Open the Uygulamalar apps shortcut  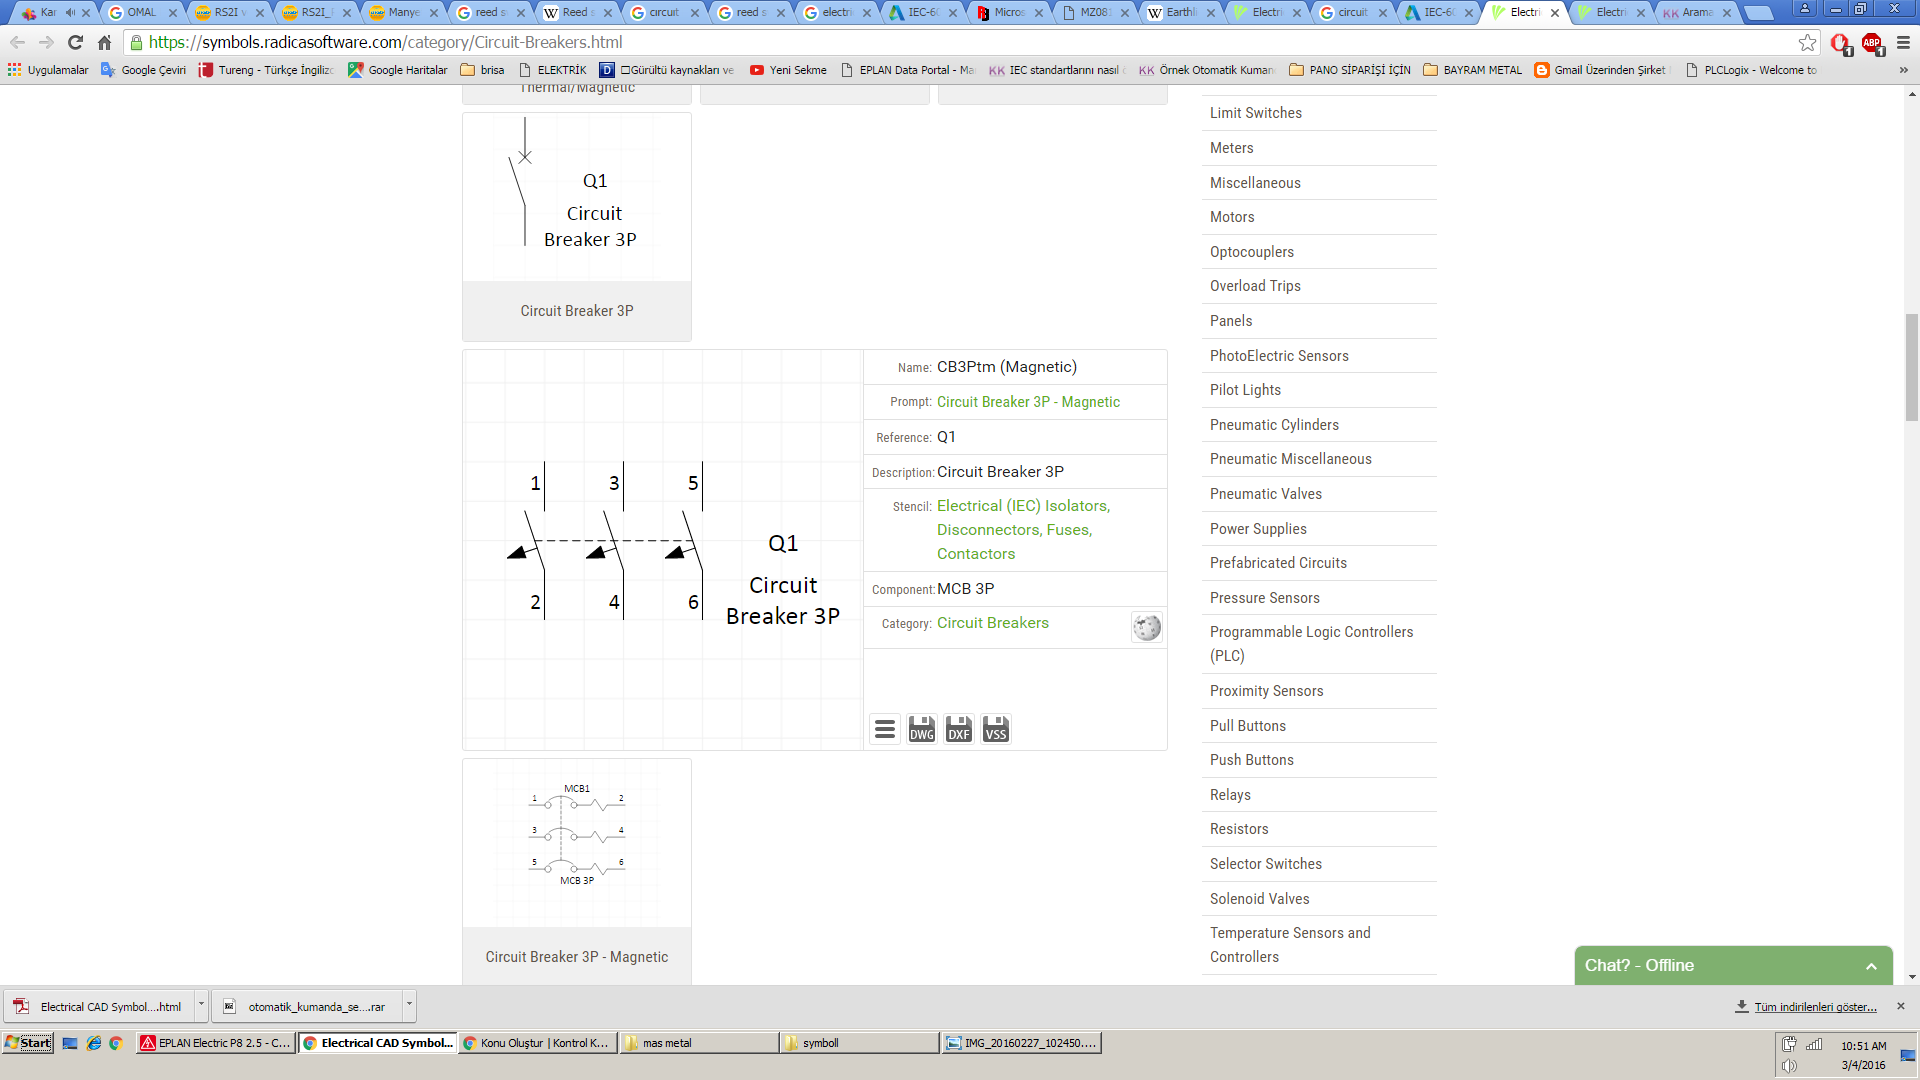48,70
